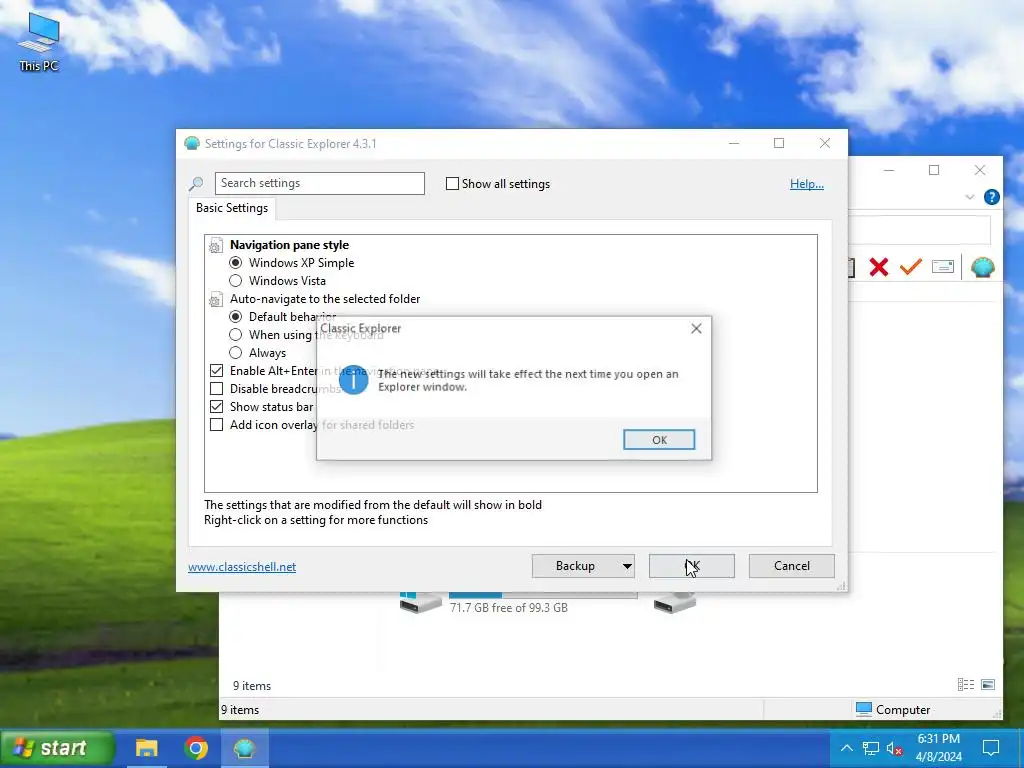Click the orange checkmark properties icon

click(x=910, y=266)
